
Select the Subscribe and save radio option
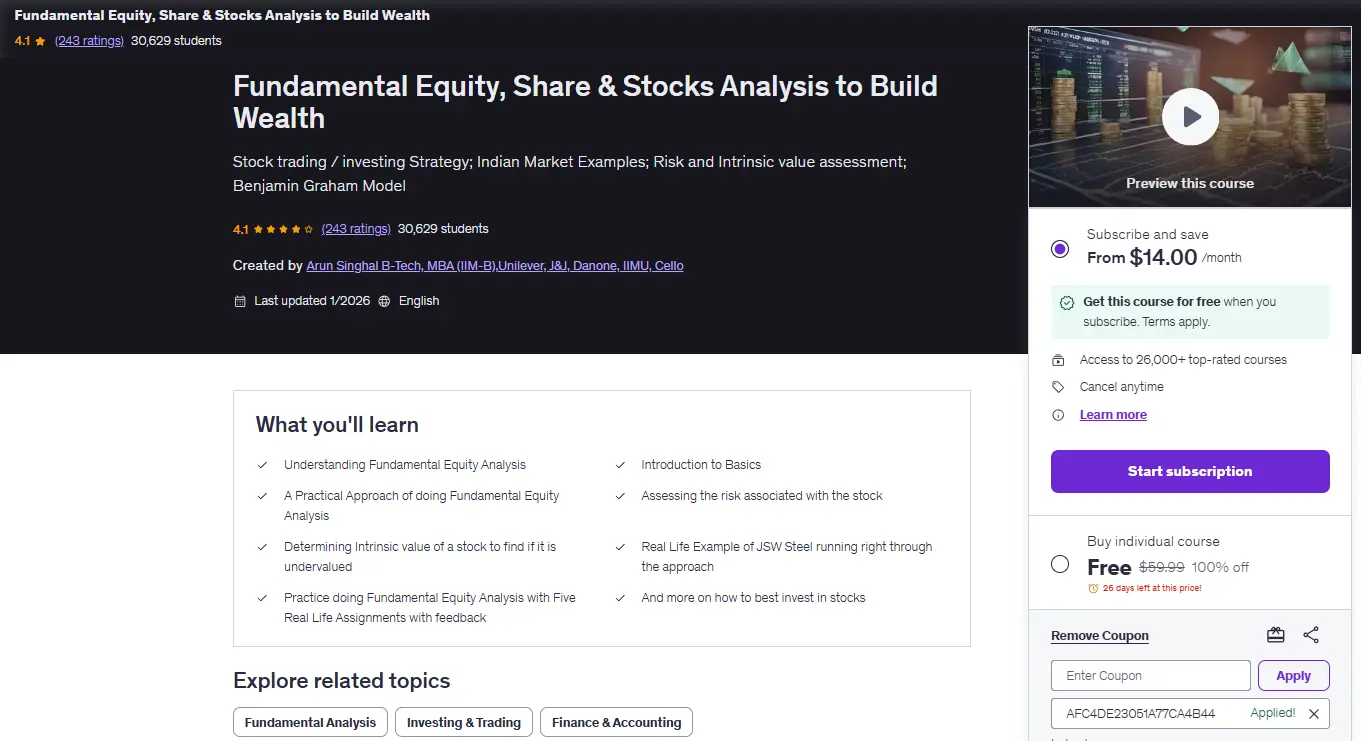coord(1060,249)
